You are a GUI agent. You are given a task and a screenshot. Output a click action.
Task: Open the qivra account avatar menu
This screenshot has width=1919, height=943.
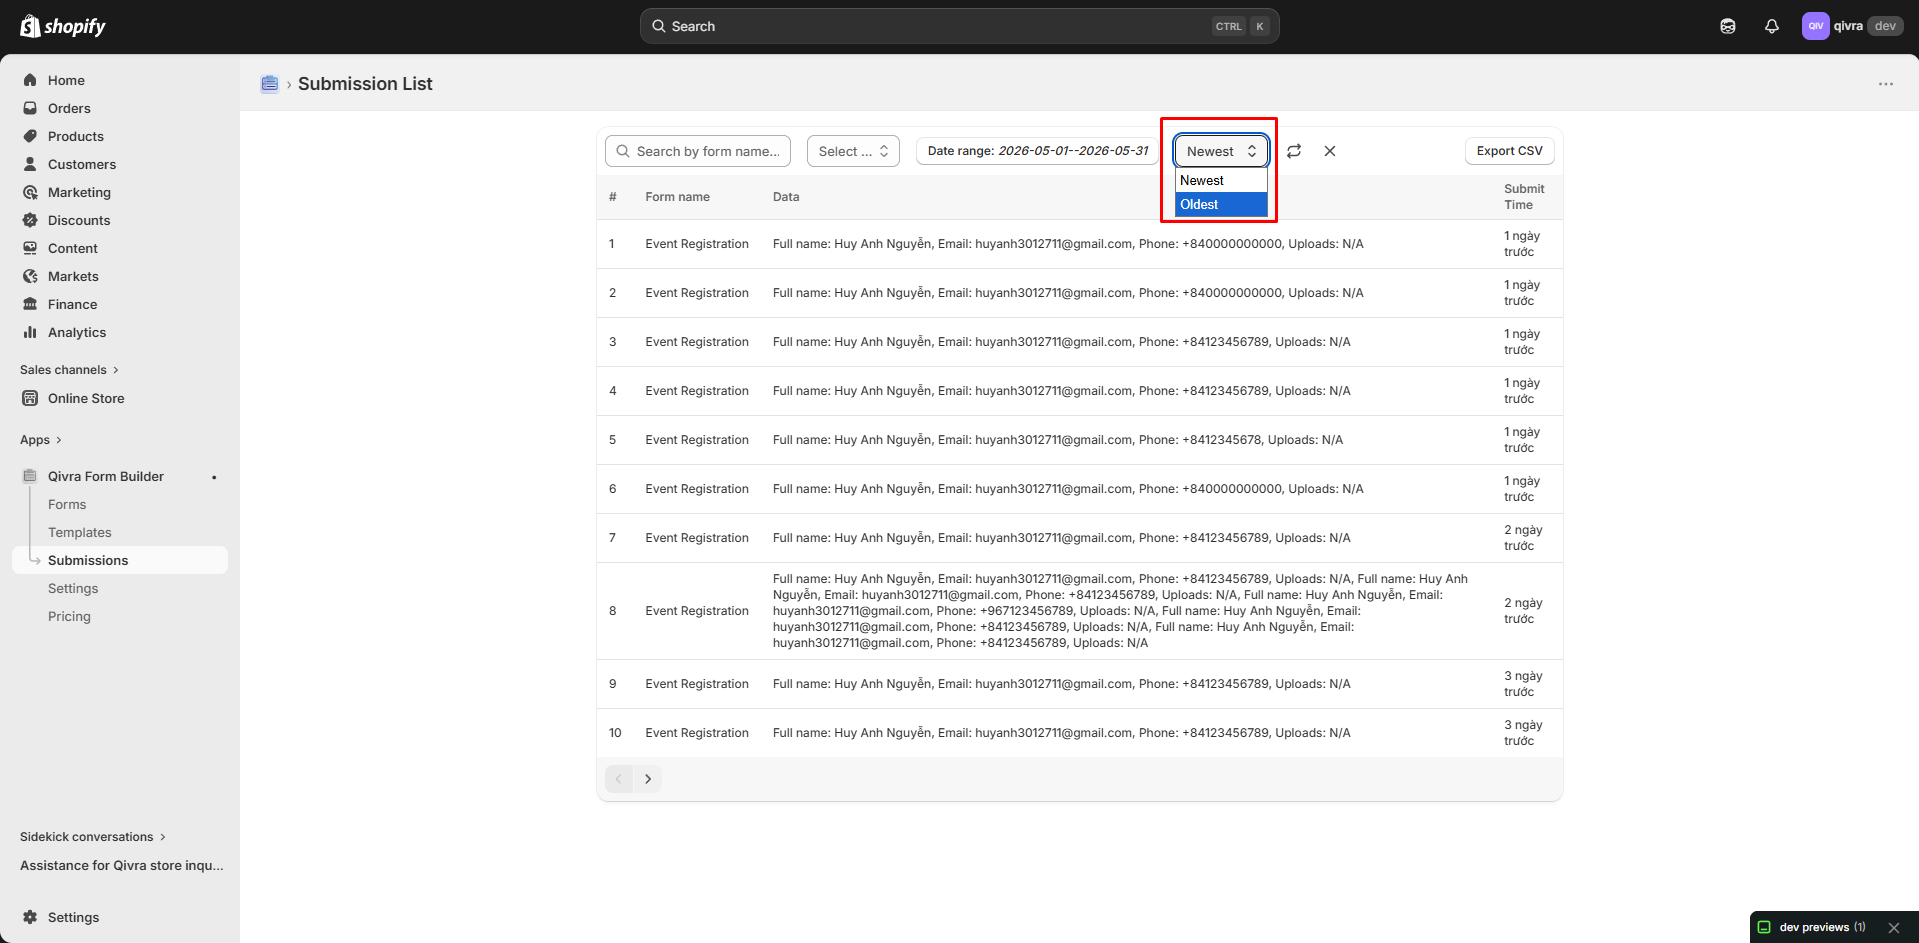point(1815,26)
